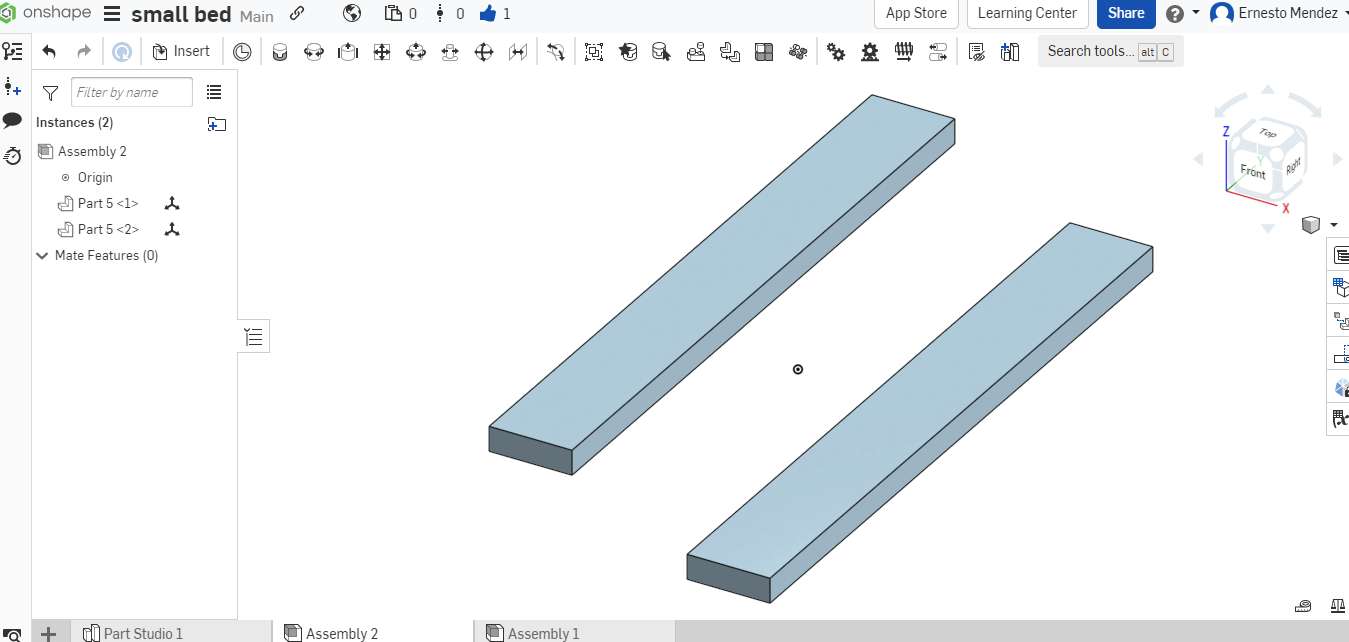This screenshot has height=642, width=1349.
Task: Open the Measure tool at bottom right
Action: [1302, 605]
